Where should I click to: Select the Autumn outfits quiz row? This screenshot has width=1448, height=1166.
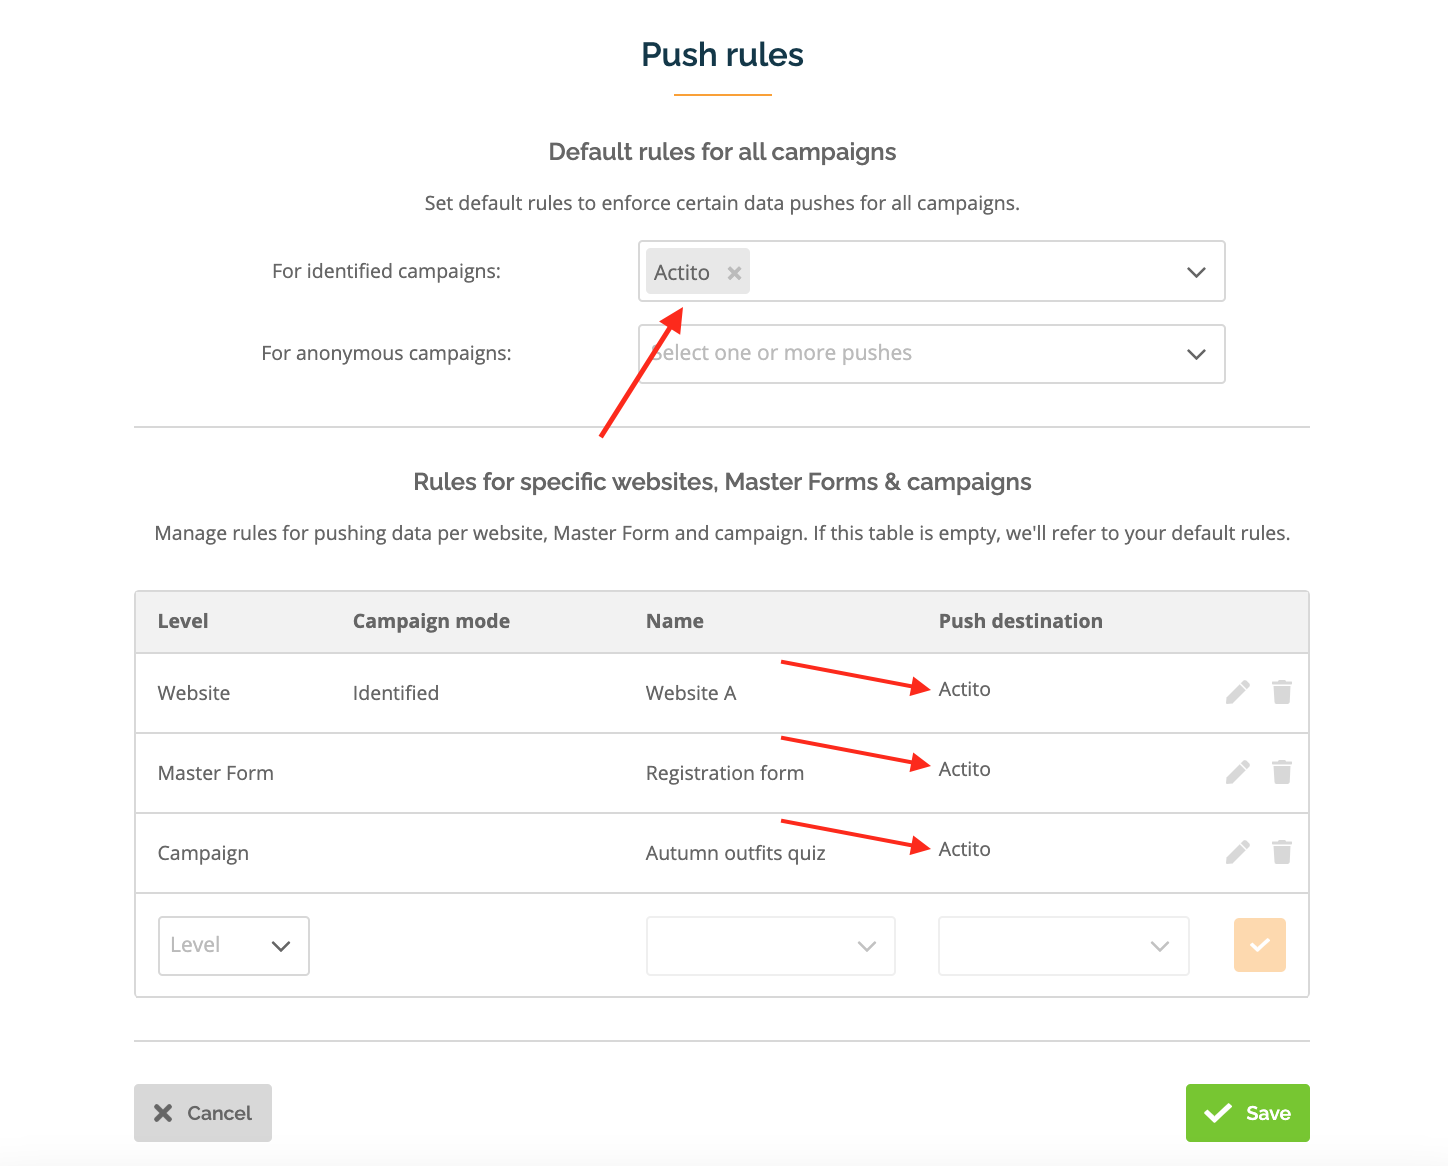pyautogui.click(x=722, y=853)
